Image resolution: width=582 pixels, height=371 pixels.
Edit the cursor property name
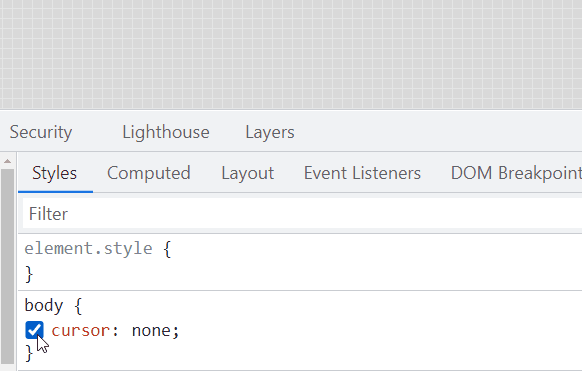point(81,330)
